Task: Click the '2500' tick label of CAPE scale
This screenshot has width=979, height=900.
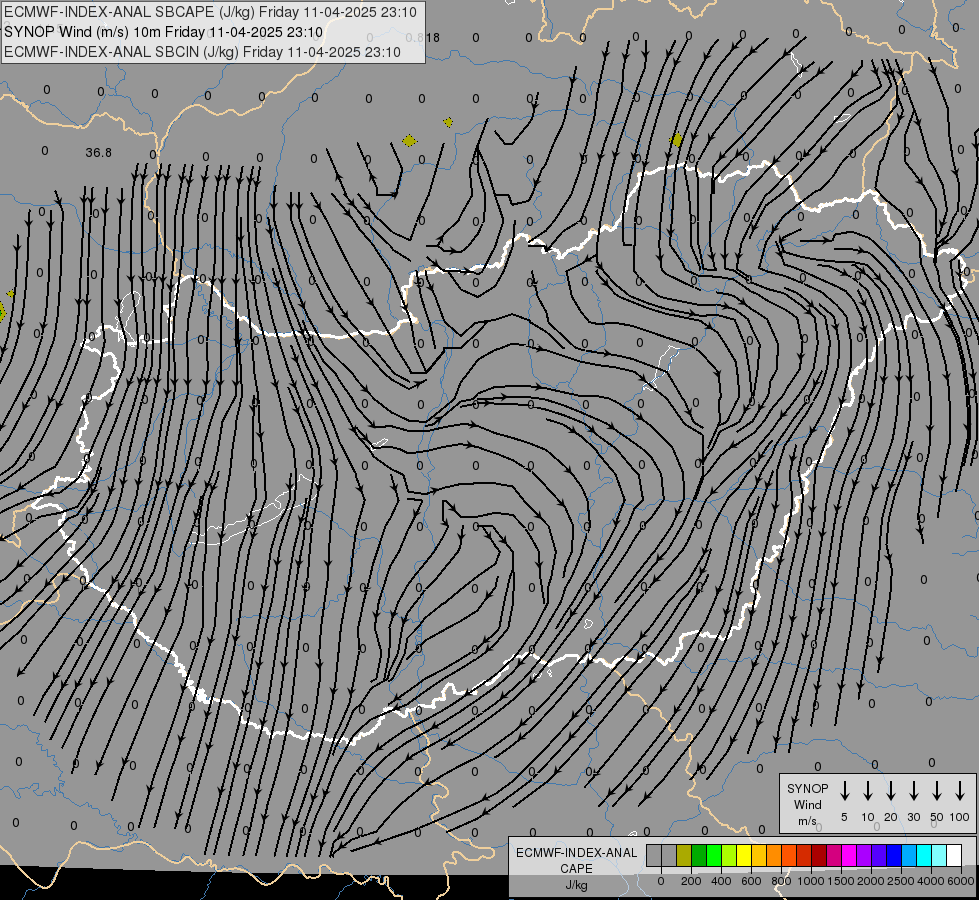Action: tap(901, 881)
